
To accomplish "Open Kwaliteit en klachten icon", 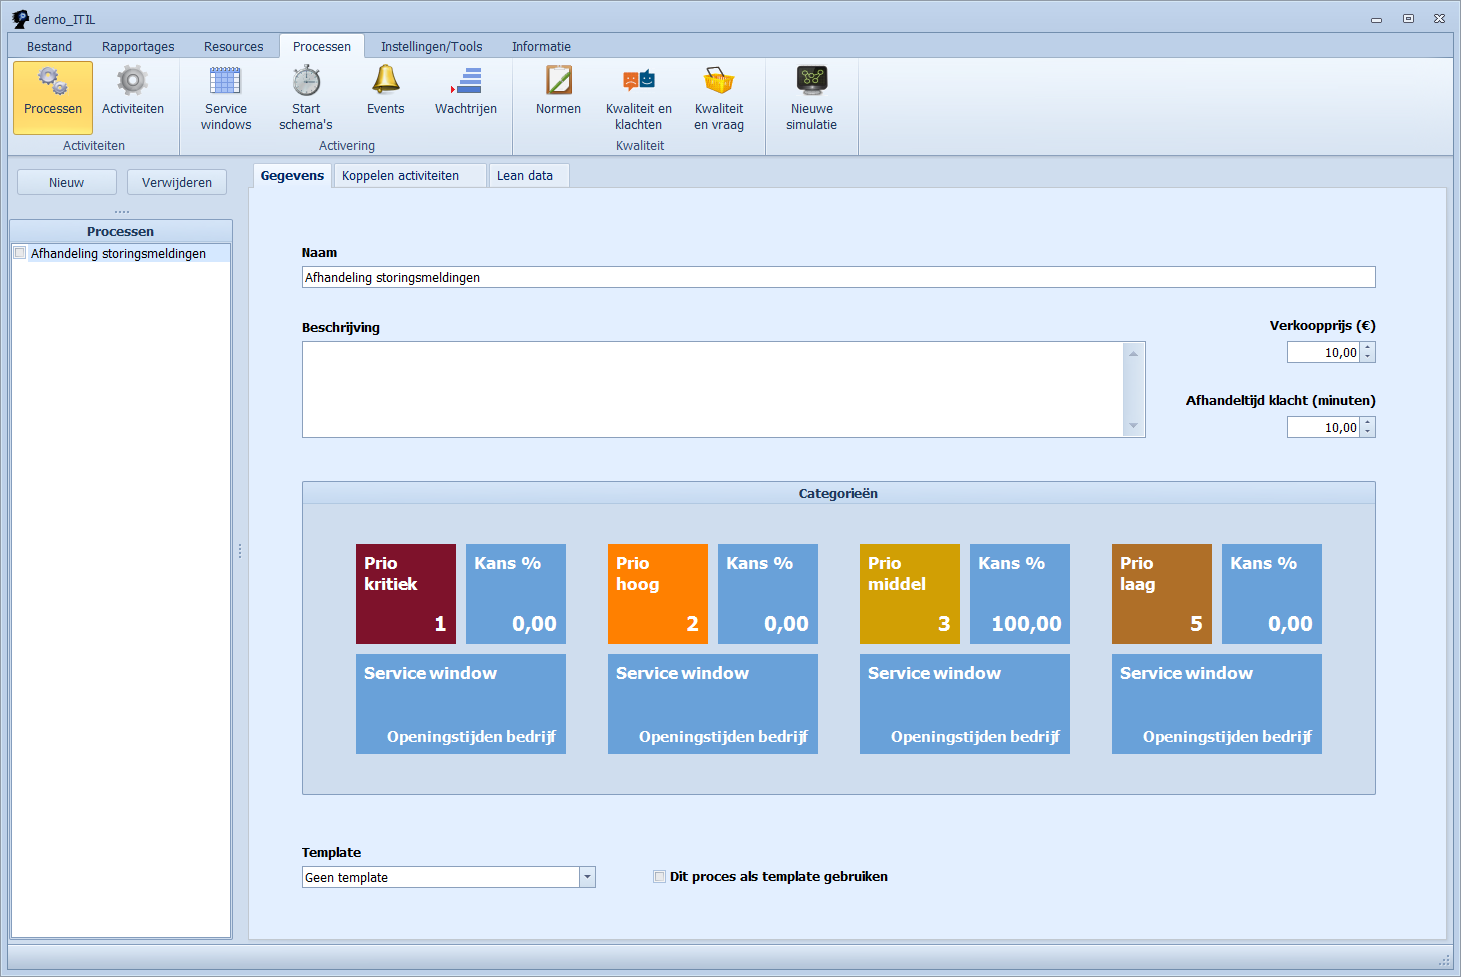I will click(x=639, y=97).
